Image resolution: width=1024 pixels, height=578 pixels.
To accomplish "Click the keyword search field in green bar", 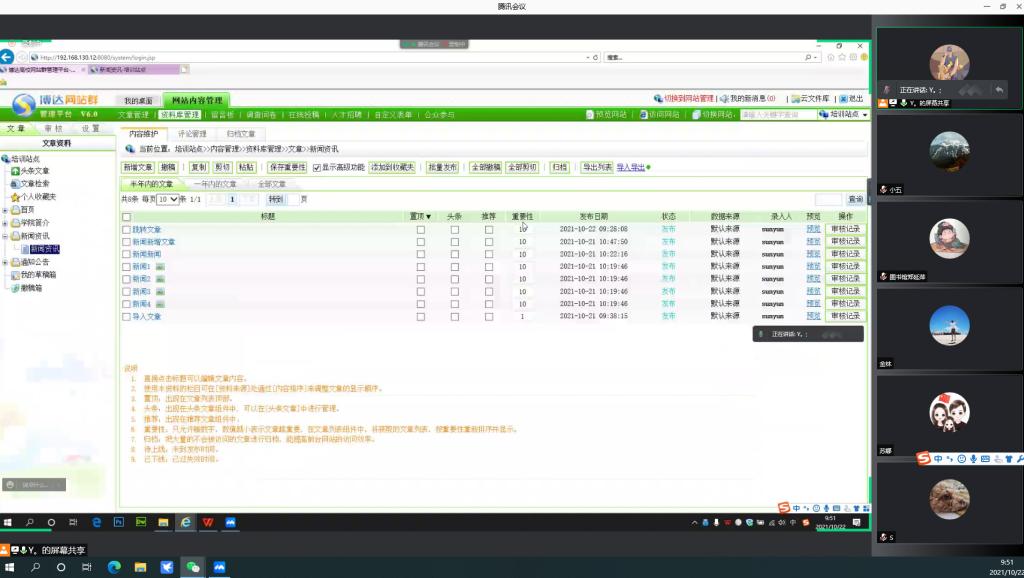I will click(x=776, y=115).
